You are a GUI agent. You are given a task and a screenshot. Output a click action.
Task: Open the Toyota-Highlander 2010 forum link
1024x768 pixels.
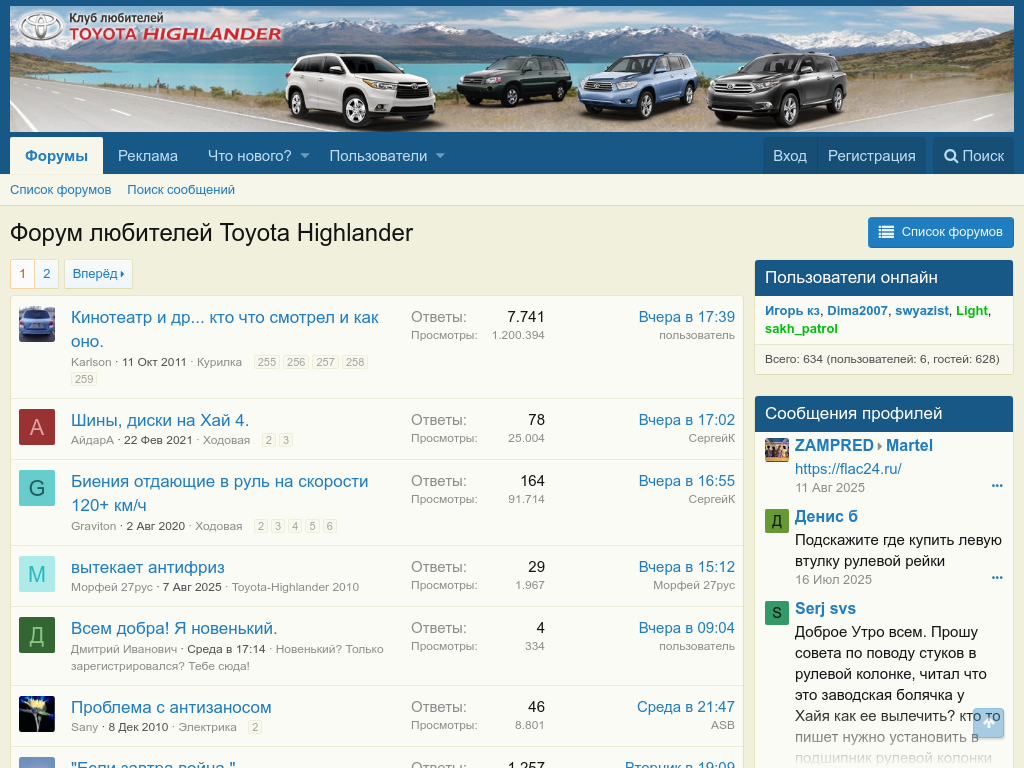295,587
